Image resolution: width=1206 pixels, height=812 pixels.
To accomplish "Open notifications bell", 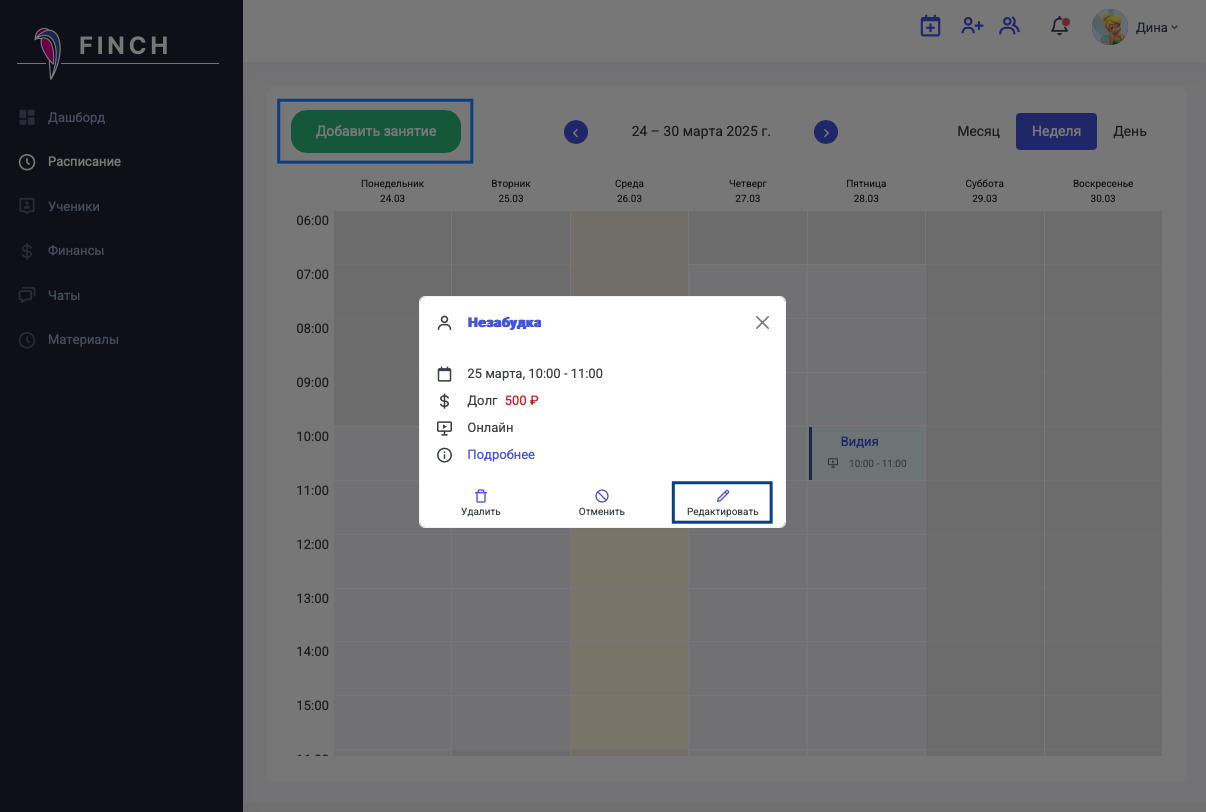I will [1059, 27].
